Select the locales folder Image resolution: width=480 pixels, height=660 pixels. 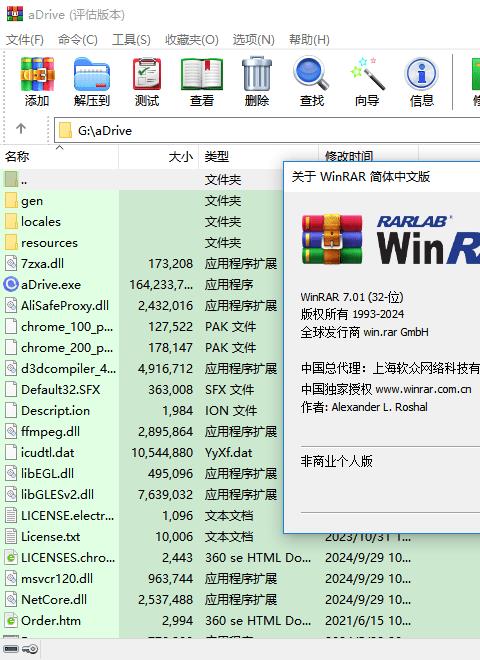coord(40,221)
